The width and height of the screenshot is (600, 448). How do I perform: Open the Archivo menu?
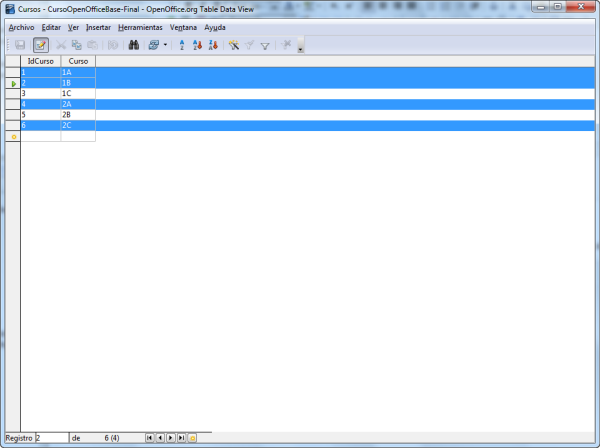[21, 28]
